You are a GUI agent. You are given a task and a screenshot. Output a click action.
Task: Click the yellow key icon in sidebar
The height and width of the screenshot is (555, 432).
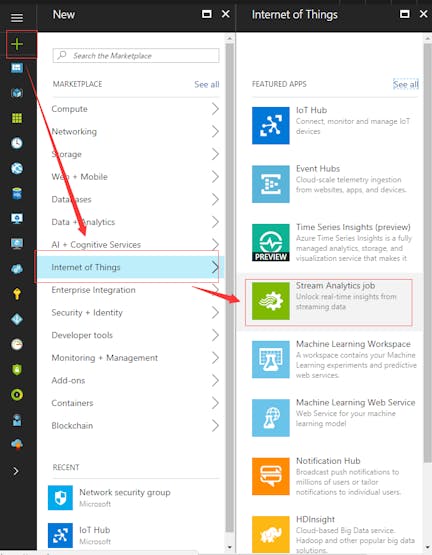pyautogui.click(x=17, y=294)
